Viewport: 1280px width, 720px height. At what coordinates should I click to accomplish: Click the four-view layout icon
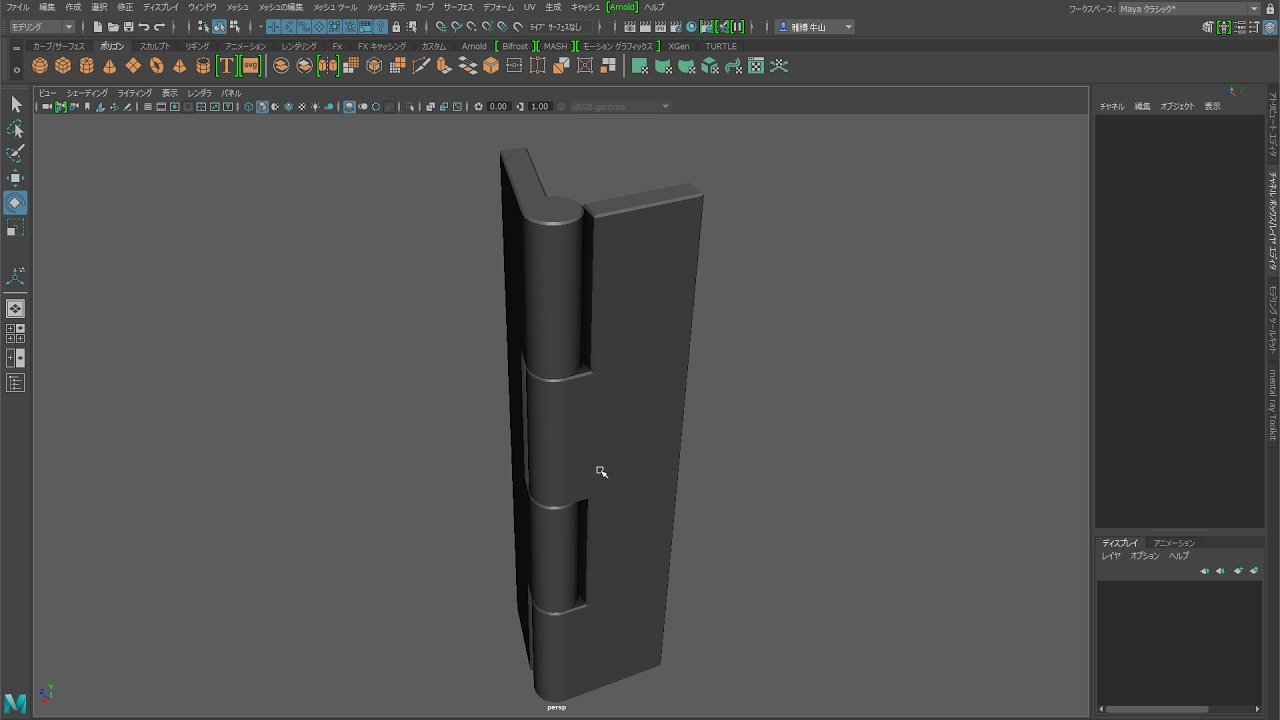pos(15,333)
